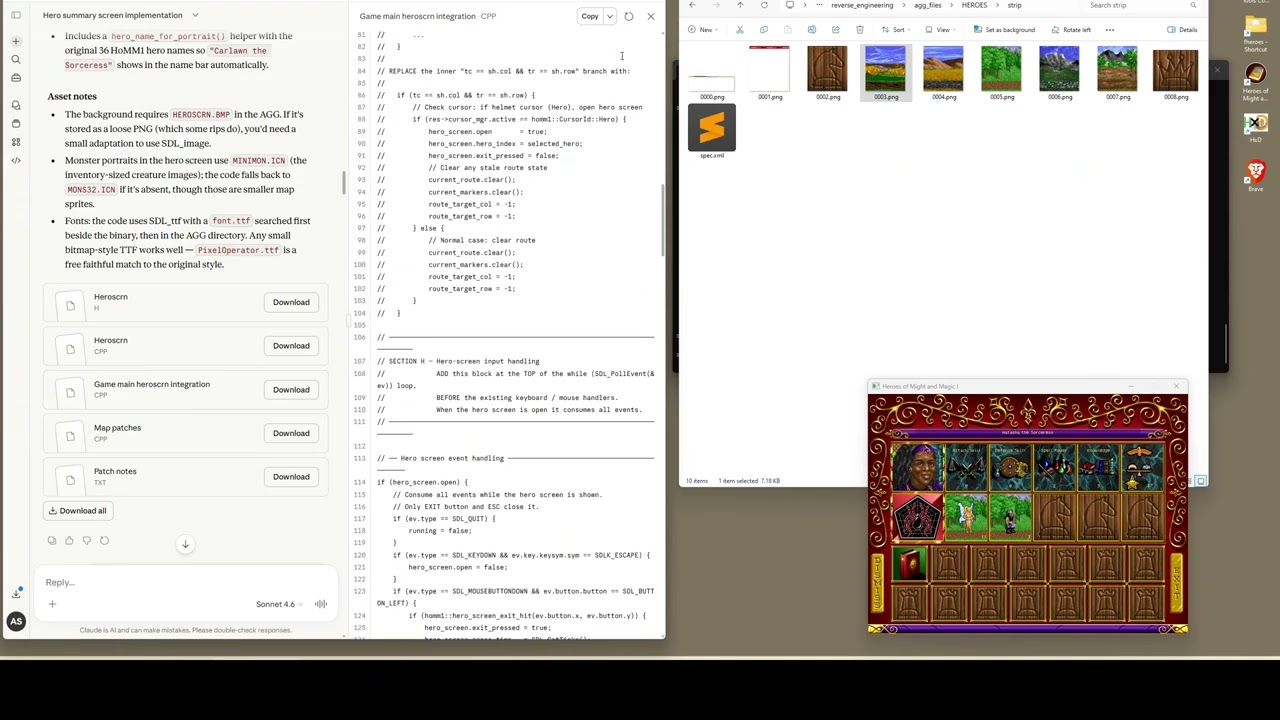
Task: Open the code icon in Claude sidebar
Action: pos(16,160)
